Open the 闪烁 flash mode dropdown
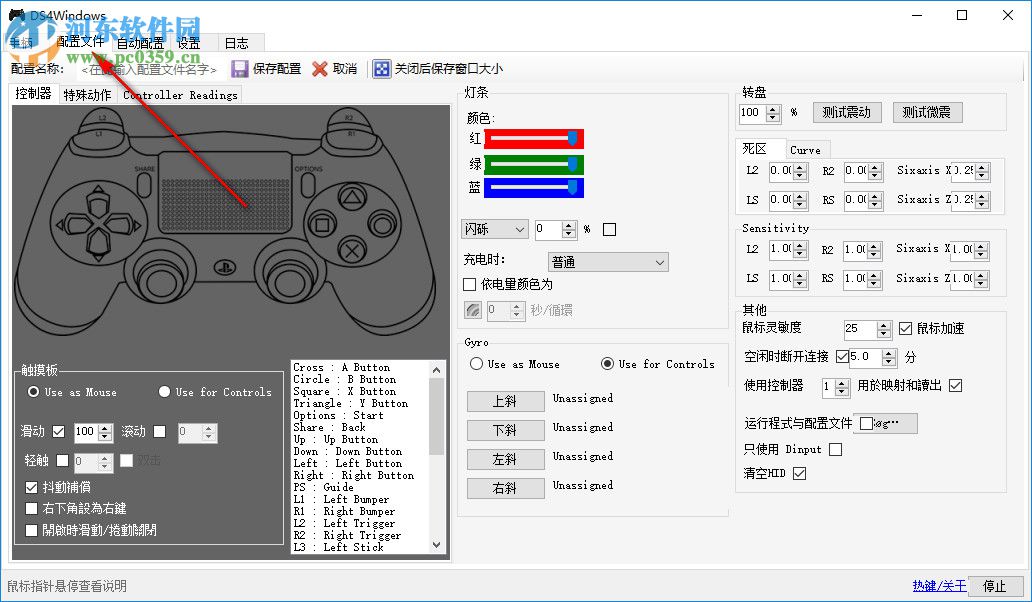Viewport: 1032px width, 602px height. [x=494, y=229]
